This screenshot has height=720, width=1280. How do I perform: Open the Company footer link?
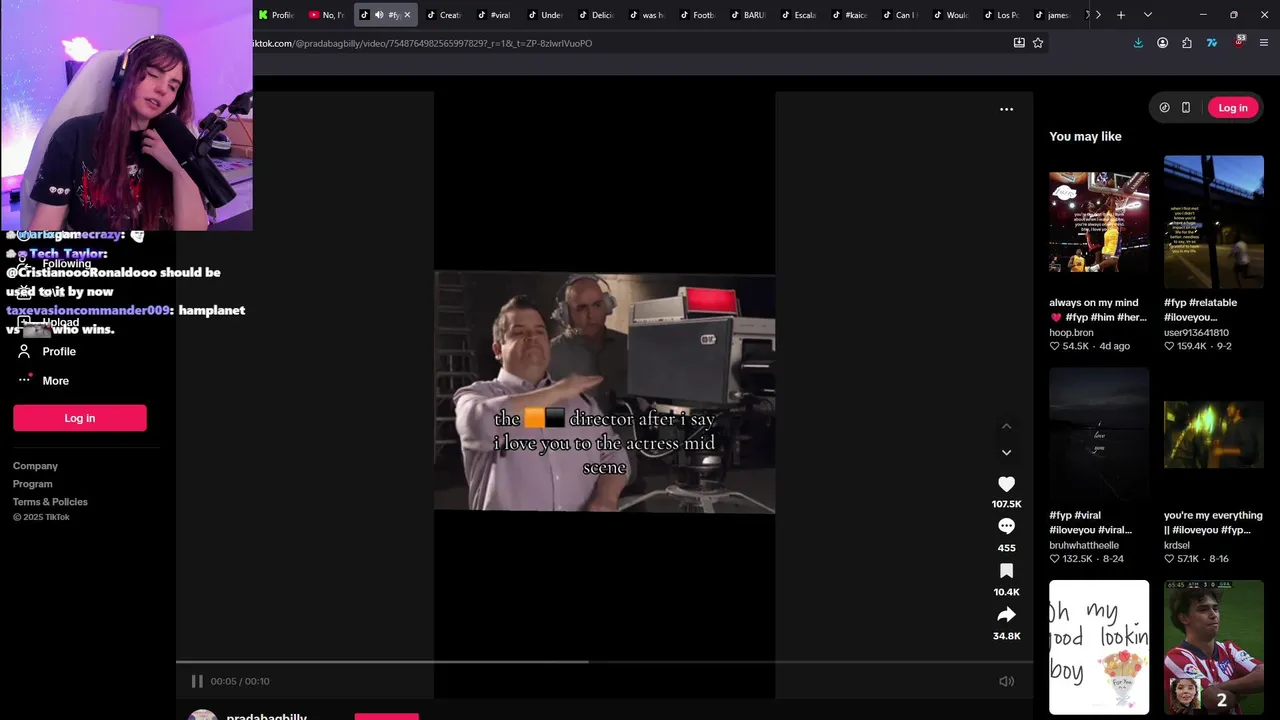tap(35, 466)
